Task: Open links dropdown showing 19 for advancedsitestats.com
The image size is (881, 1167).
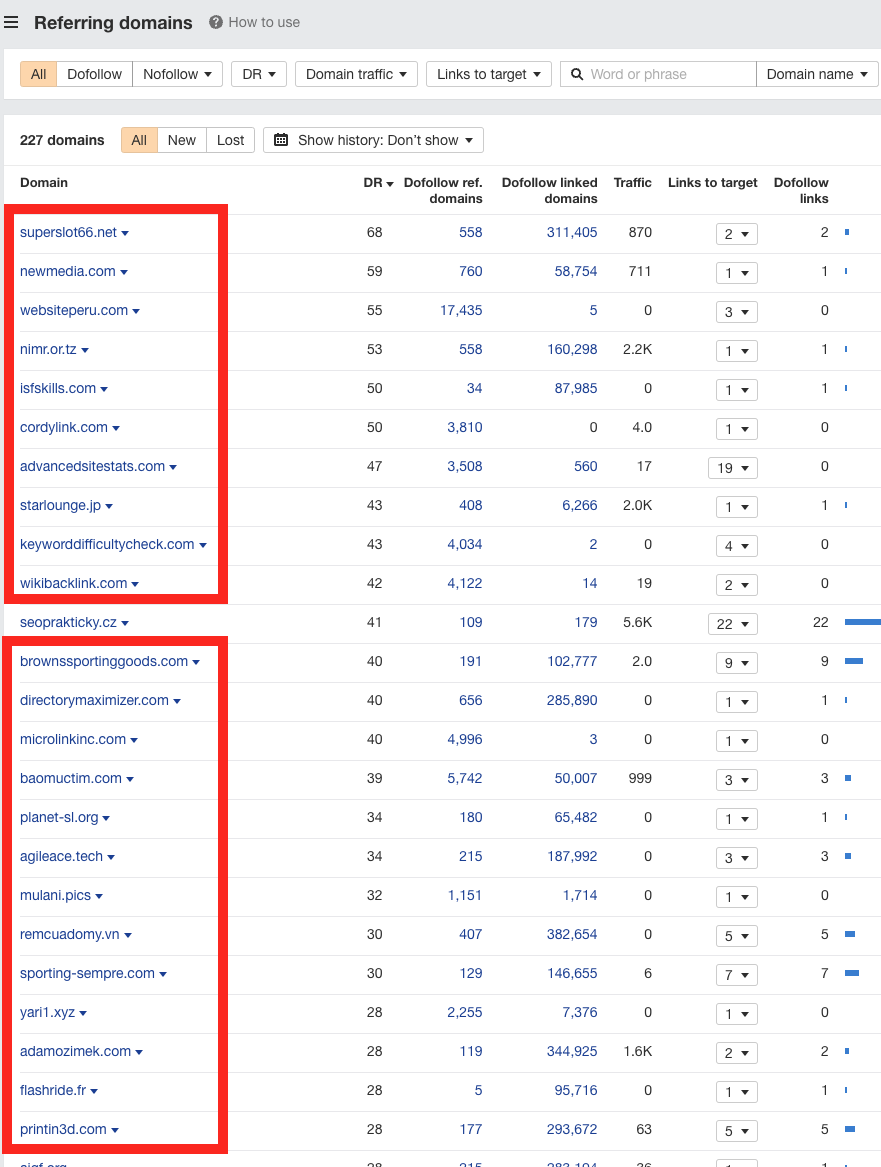Action: (733, 467)
